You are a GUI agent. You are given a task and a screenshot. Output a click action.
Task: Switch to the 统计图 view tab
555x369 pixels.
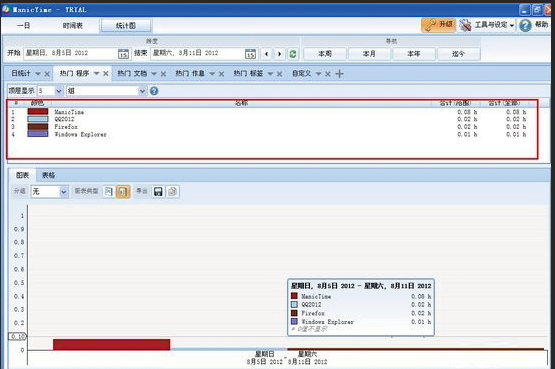tap(126, 25)
